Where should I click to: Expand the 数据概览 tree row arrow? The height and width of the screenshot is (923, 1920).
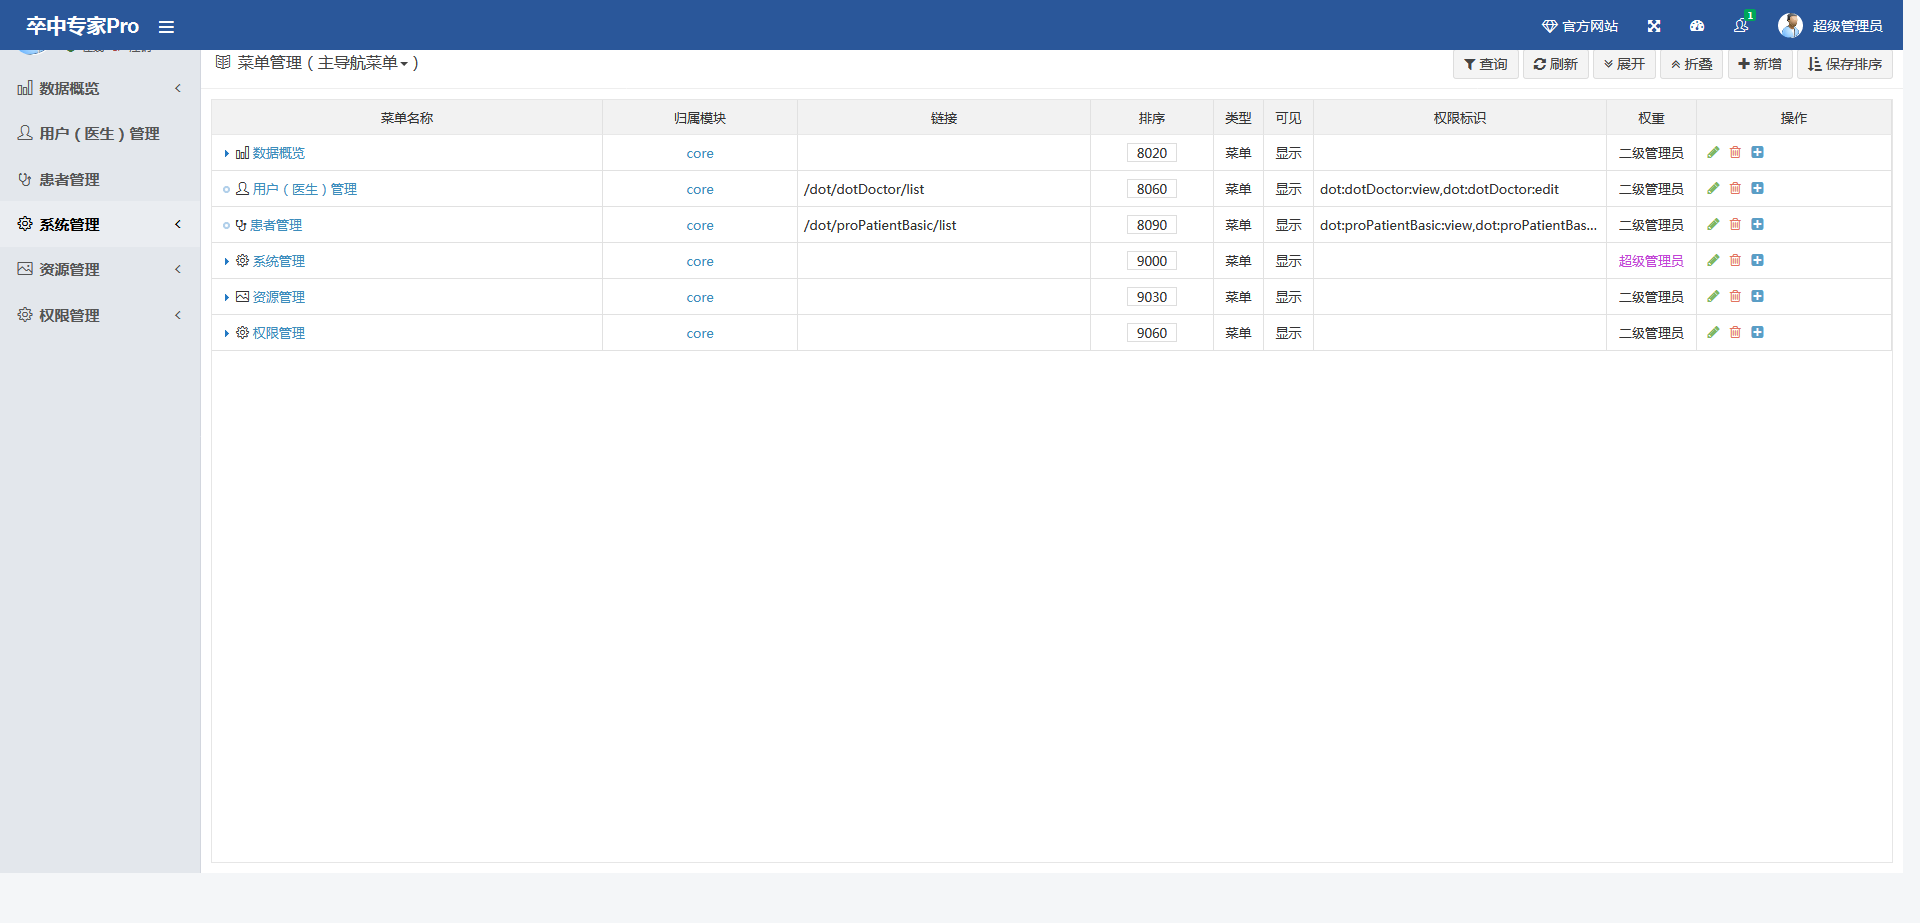(227, 153)
